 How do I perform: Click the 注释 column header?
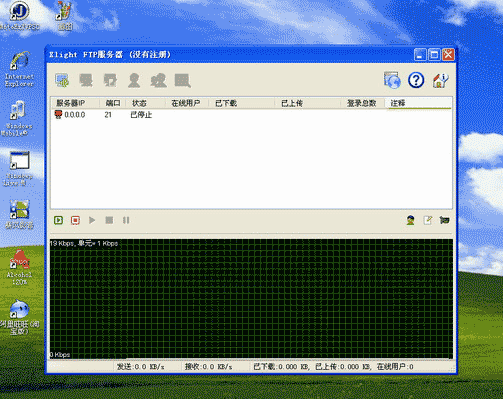418,103
